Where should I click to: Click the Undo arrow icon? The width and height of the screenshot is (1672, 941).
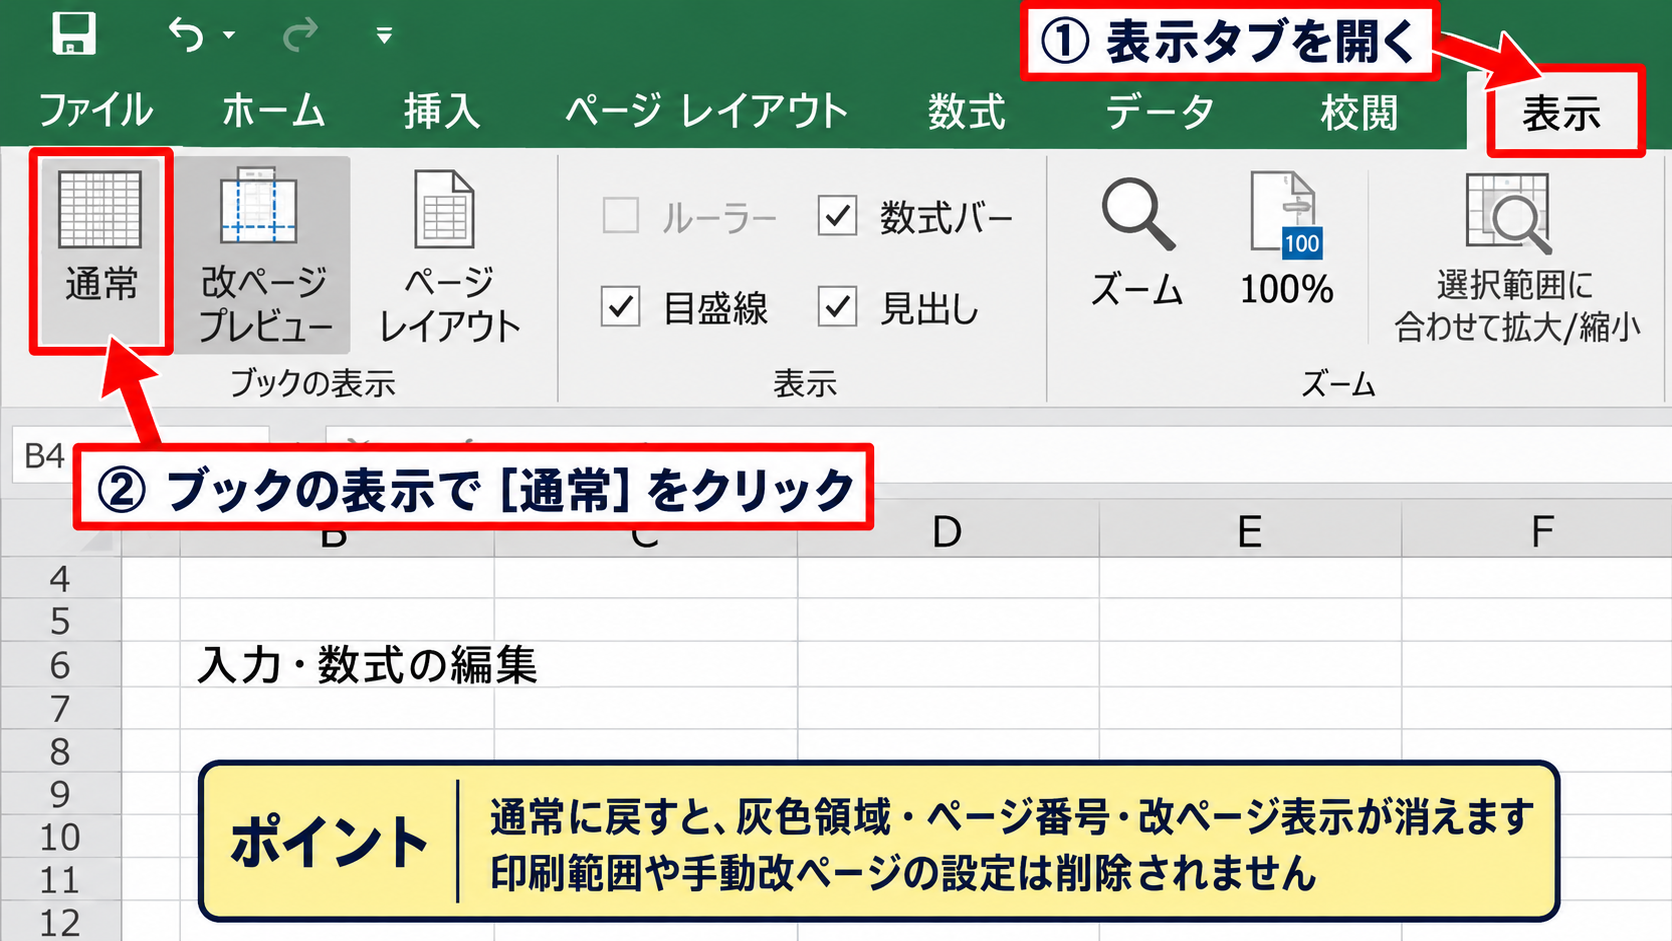point(185,35)
